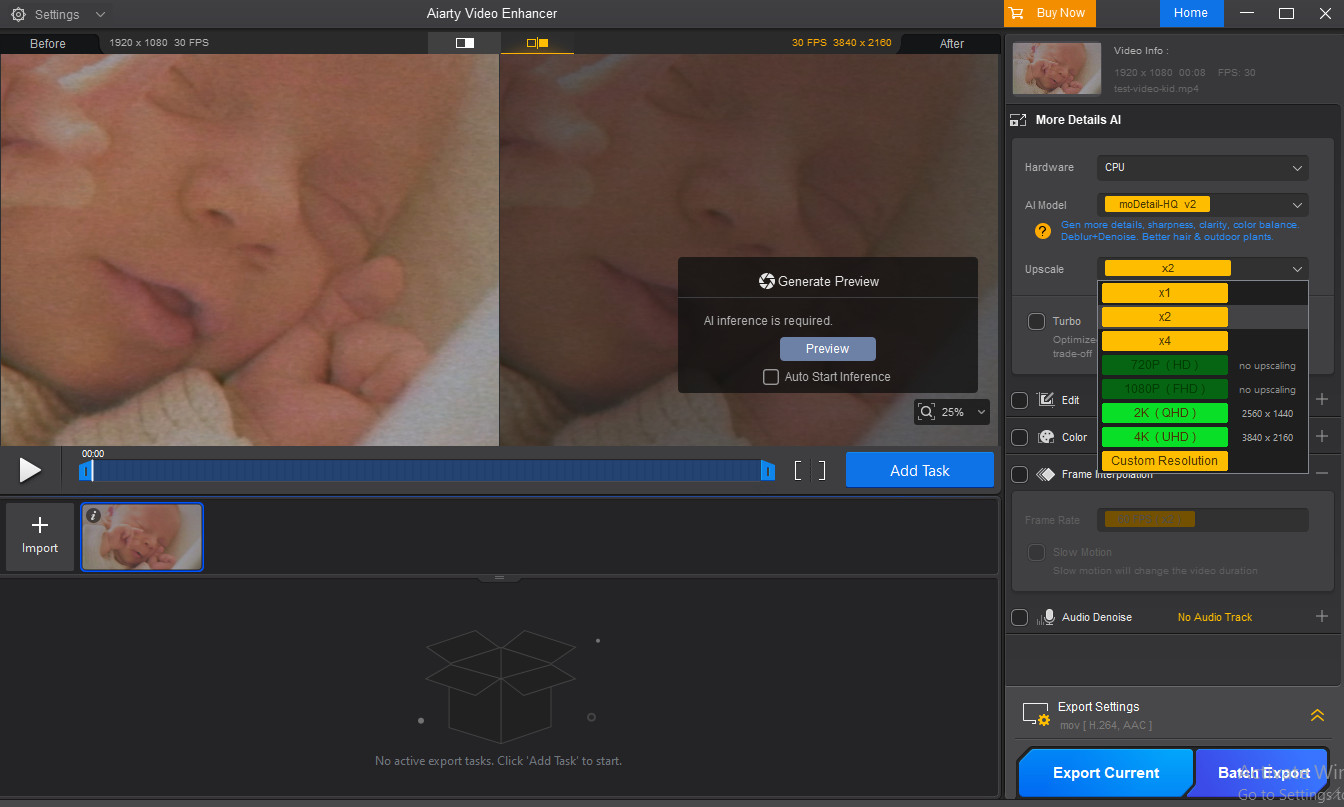The width and height of the screenshot is (1344, 807).
Task: Go to the Home tab
Action: coord(1191,13)
